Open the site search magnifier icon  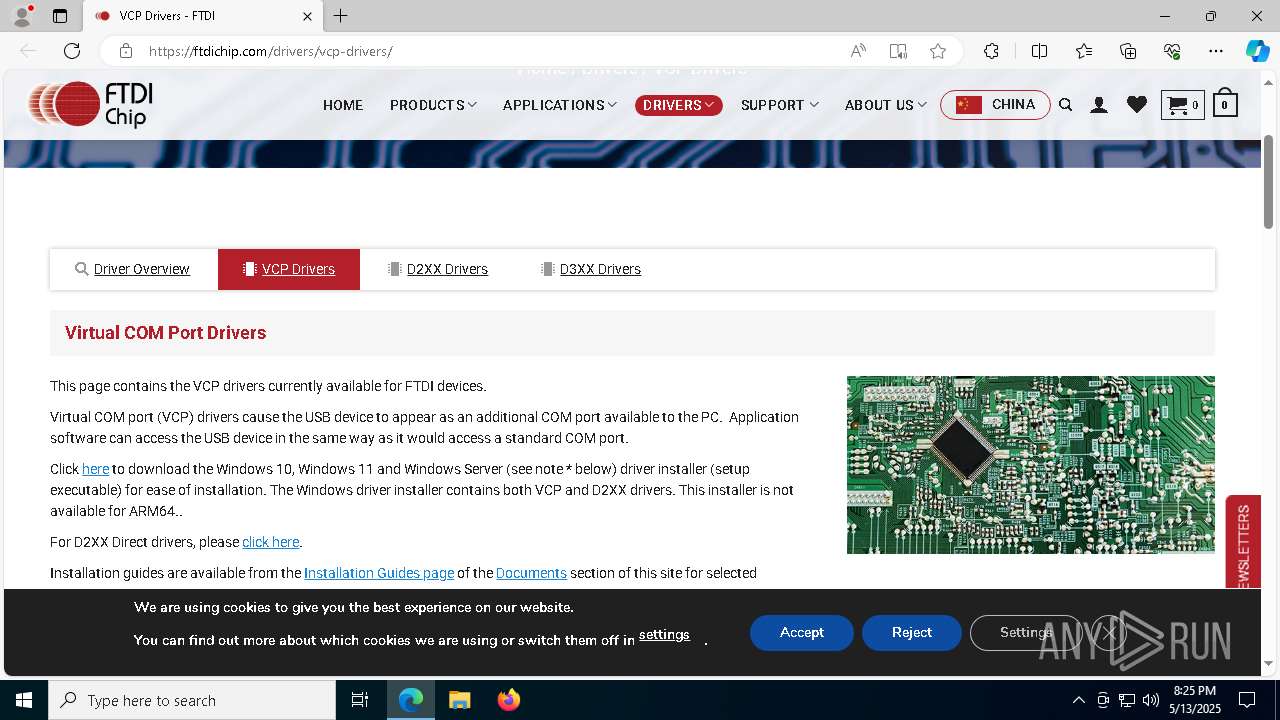click(1066, 105)
